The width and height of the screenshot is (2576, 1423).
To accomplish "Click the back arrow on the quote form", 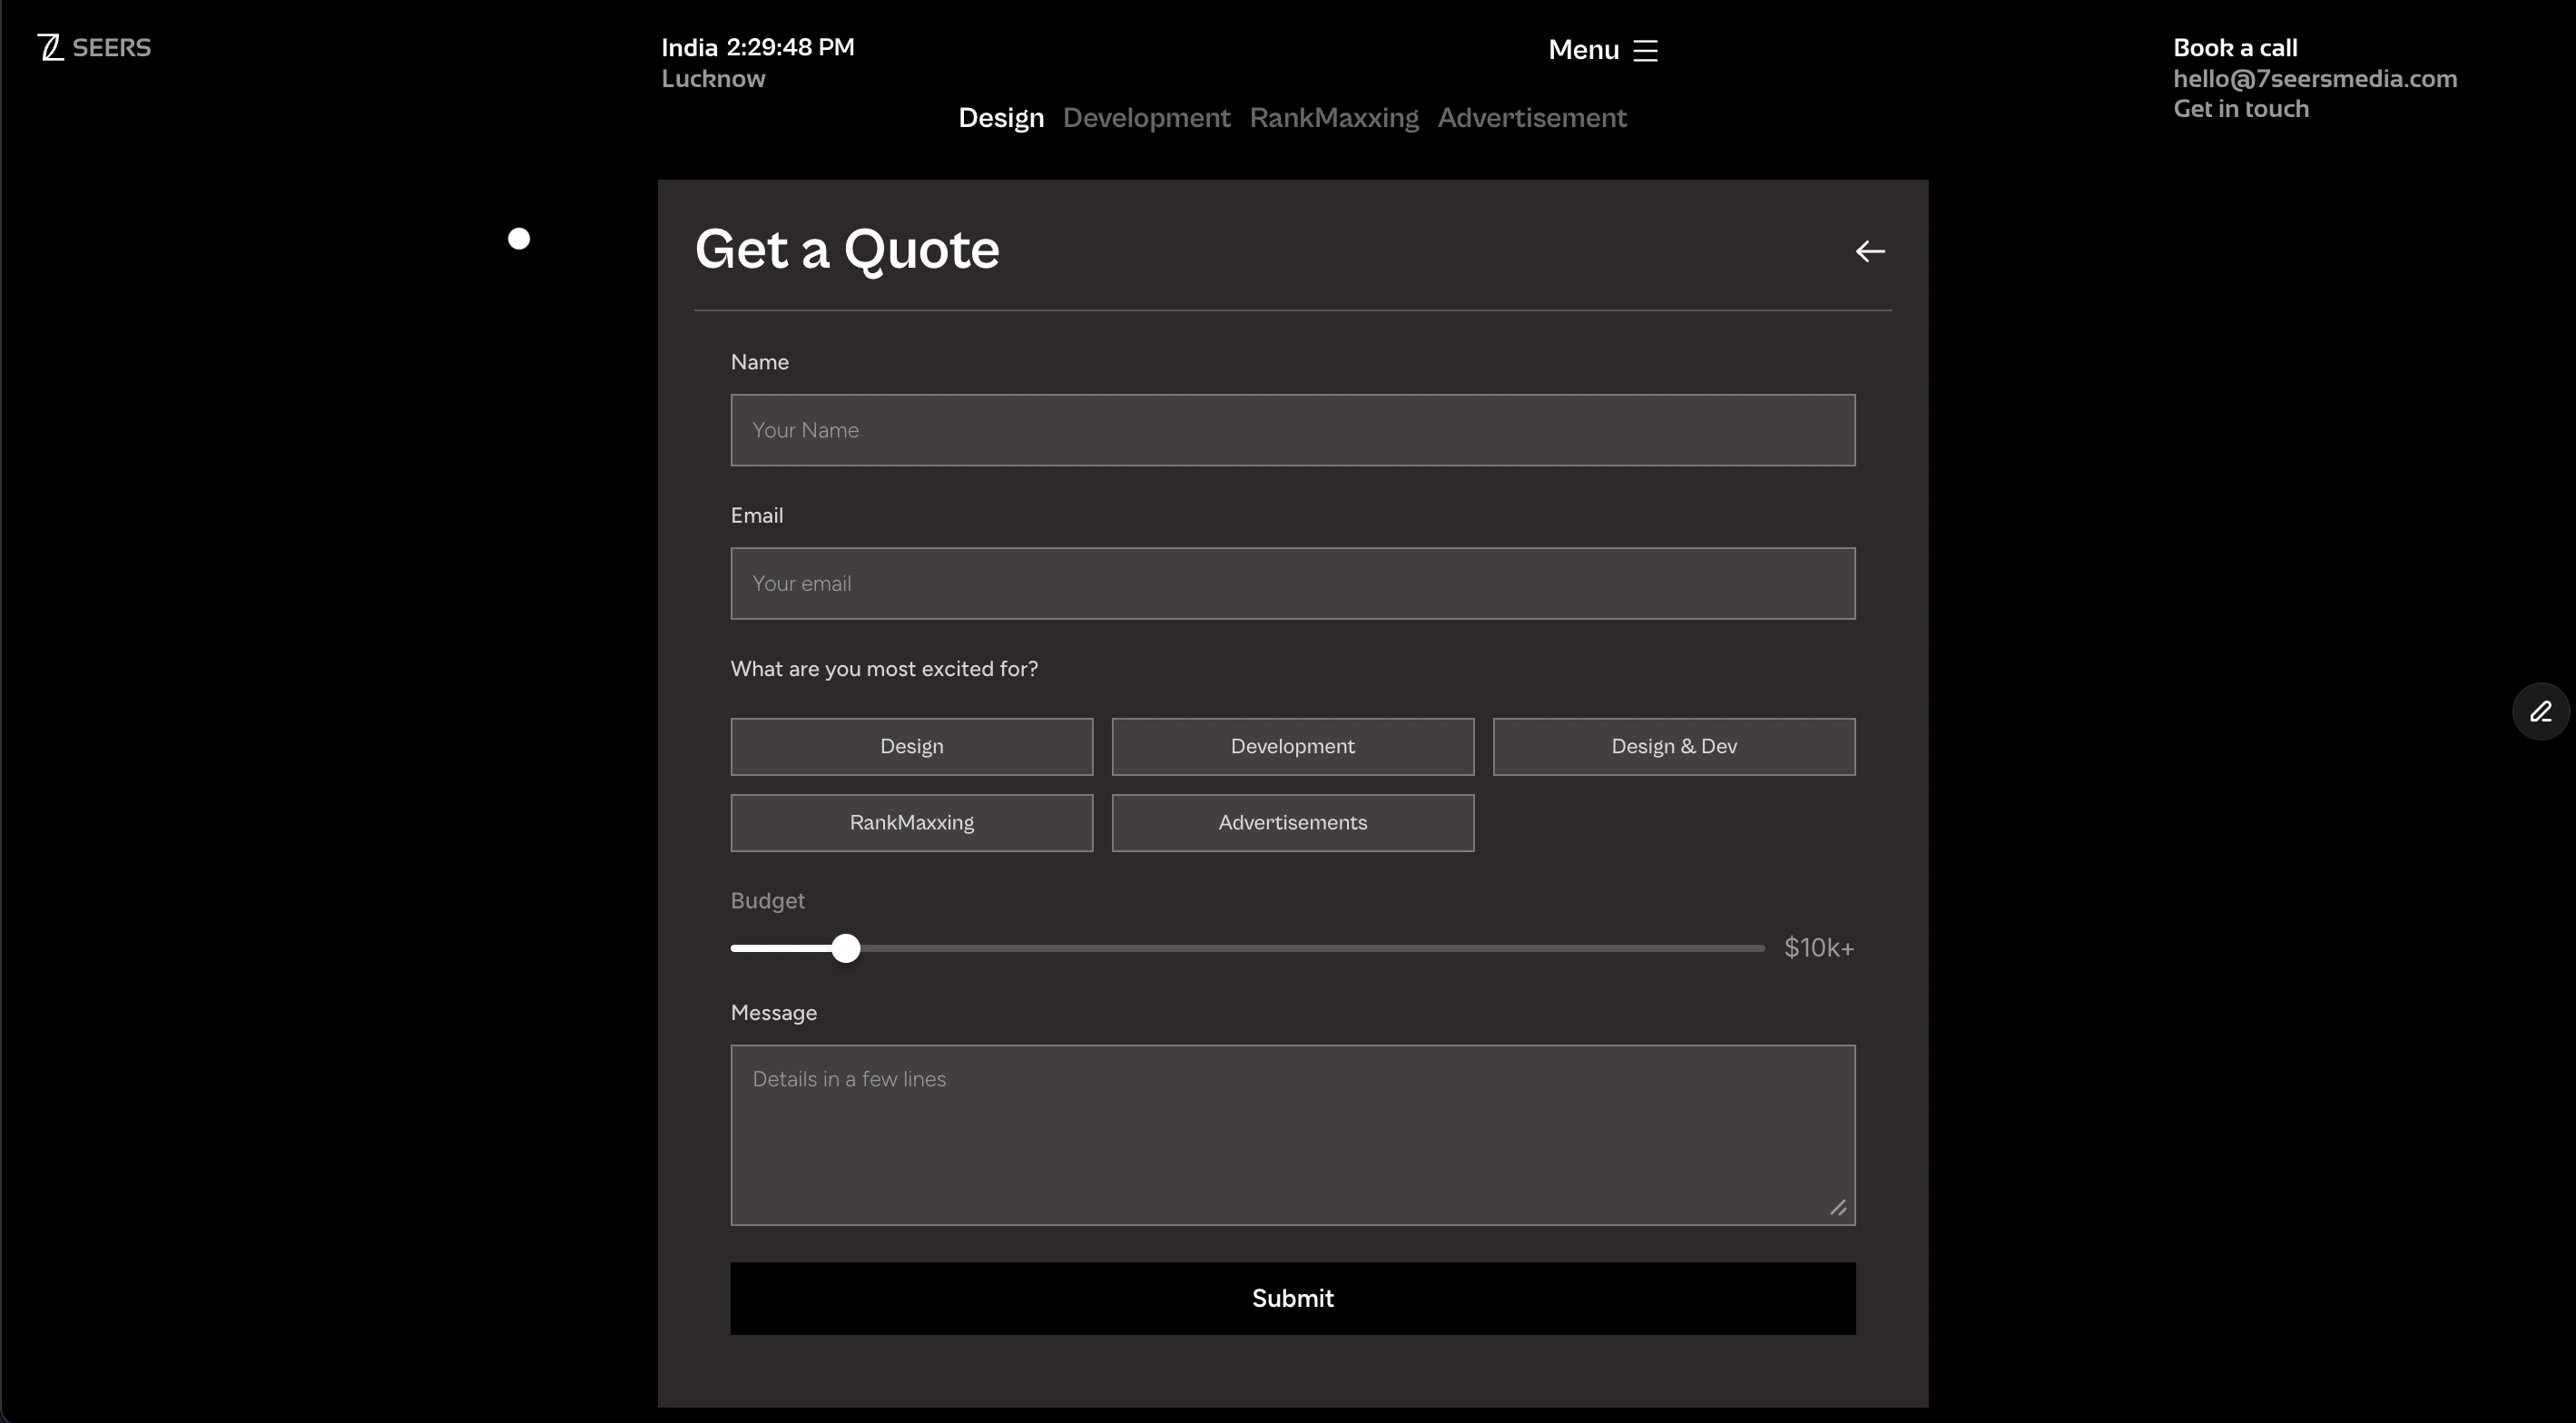I will pos(1869,250).
